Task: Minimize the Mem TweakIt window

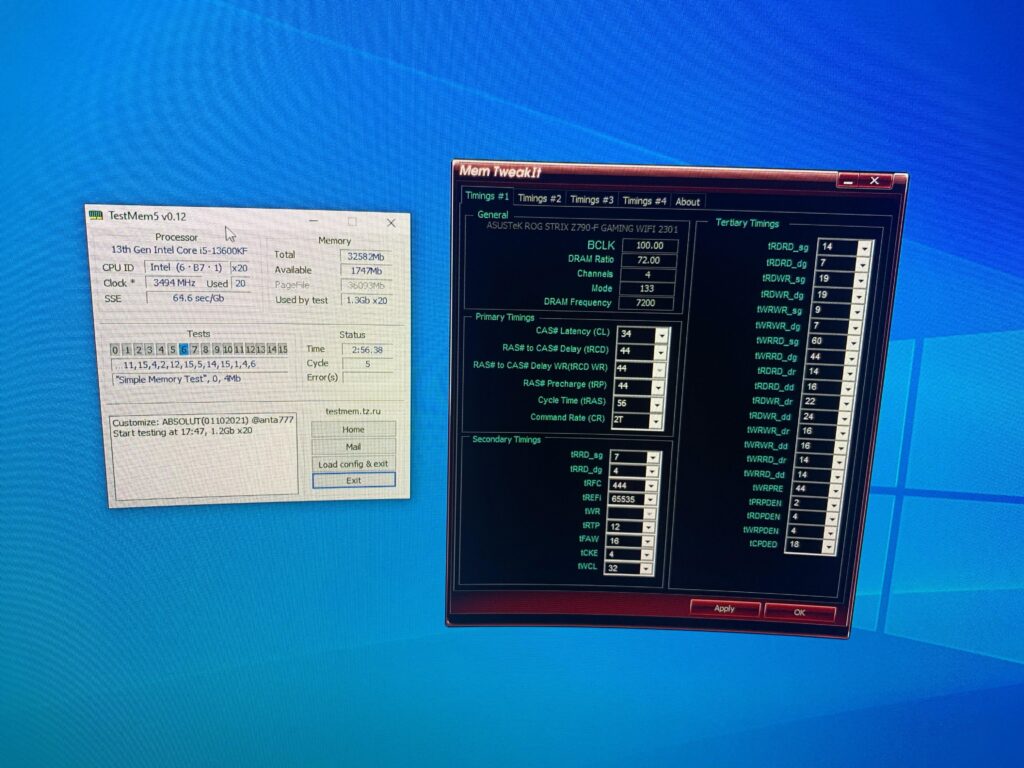Action: click(x=849, y=181)
